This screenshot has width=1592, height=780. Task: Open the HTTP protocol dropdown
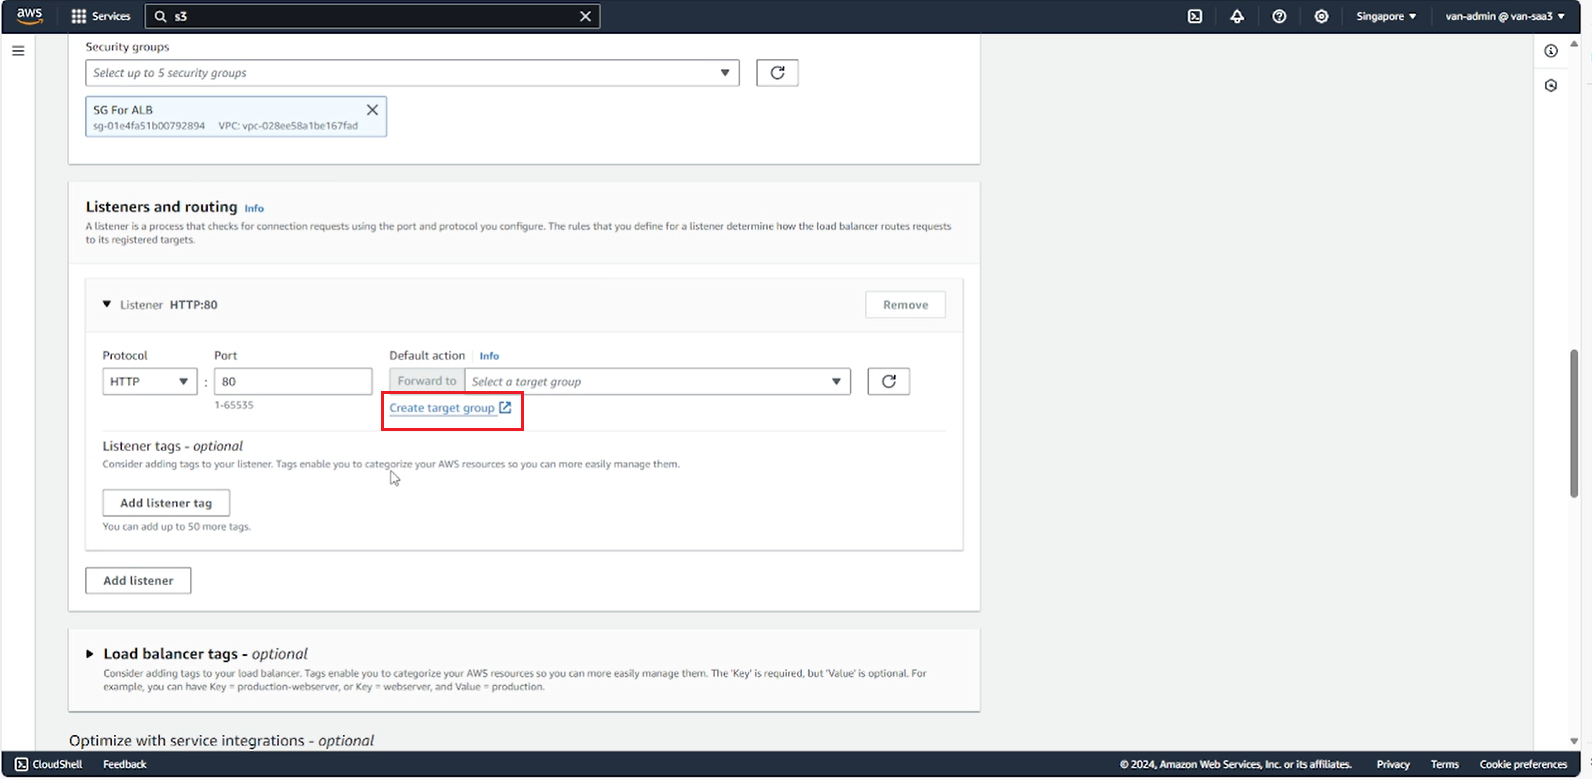click(x=150, y=381)
